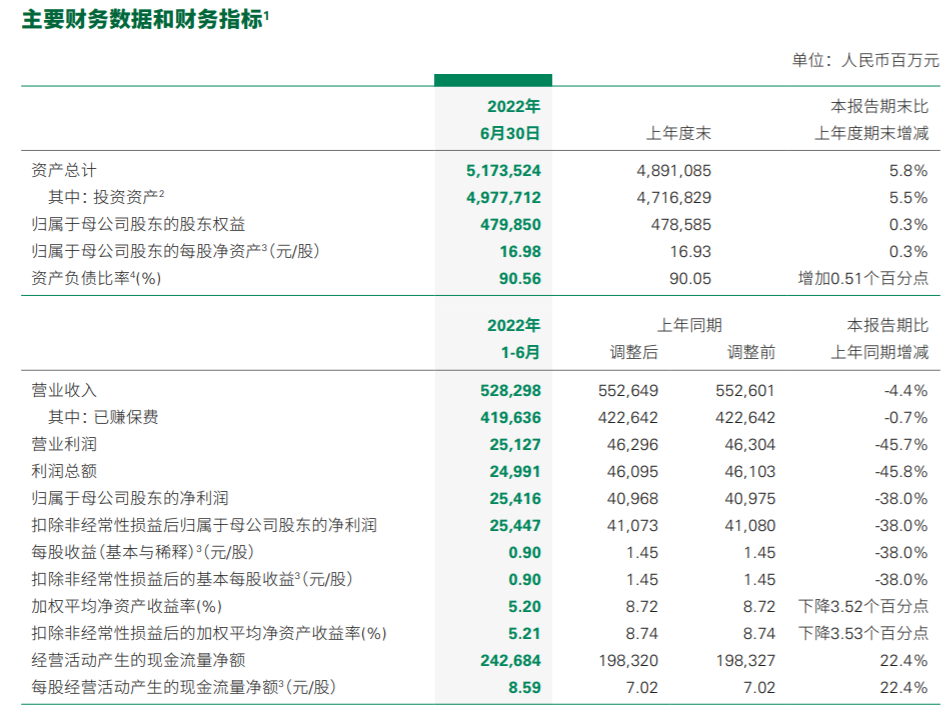Select the 调整后 column header
Image resolution: width=952 pixels, height=721 pixels.
634,352
